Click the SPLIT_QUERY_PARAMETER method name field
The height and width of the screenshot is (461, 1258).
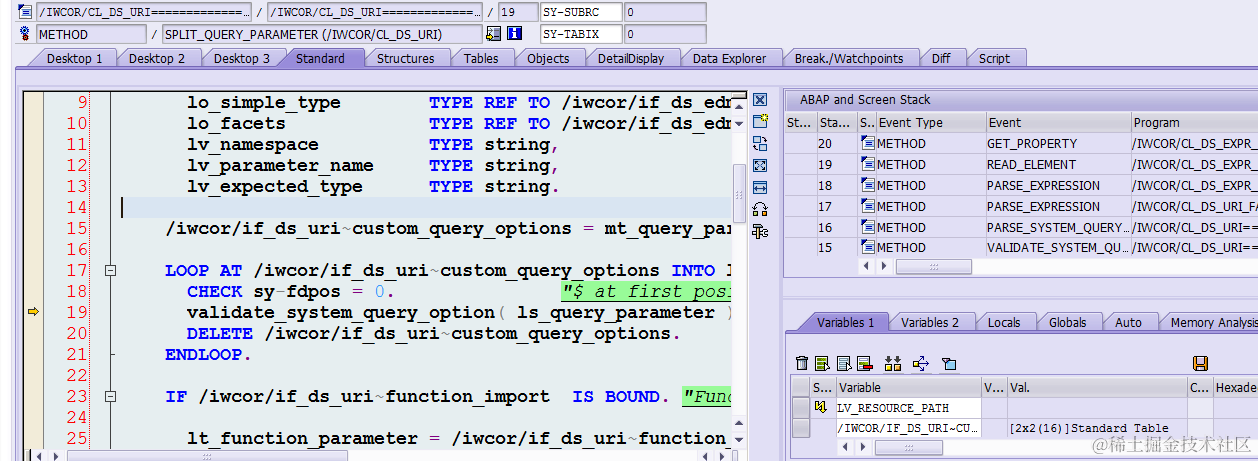(321, 34)
